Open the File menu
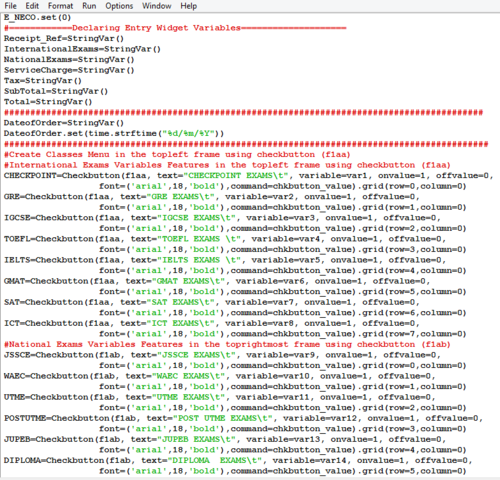 (10, 6)
